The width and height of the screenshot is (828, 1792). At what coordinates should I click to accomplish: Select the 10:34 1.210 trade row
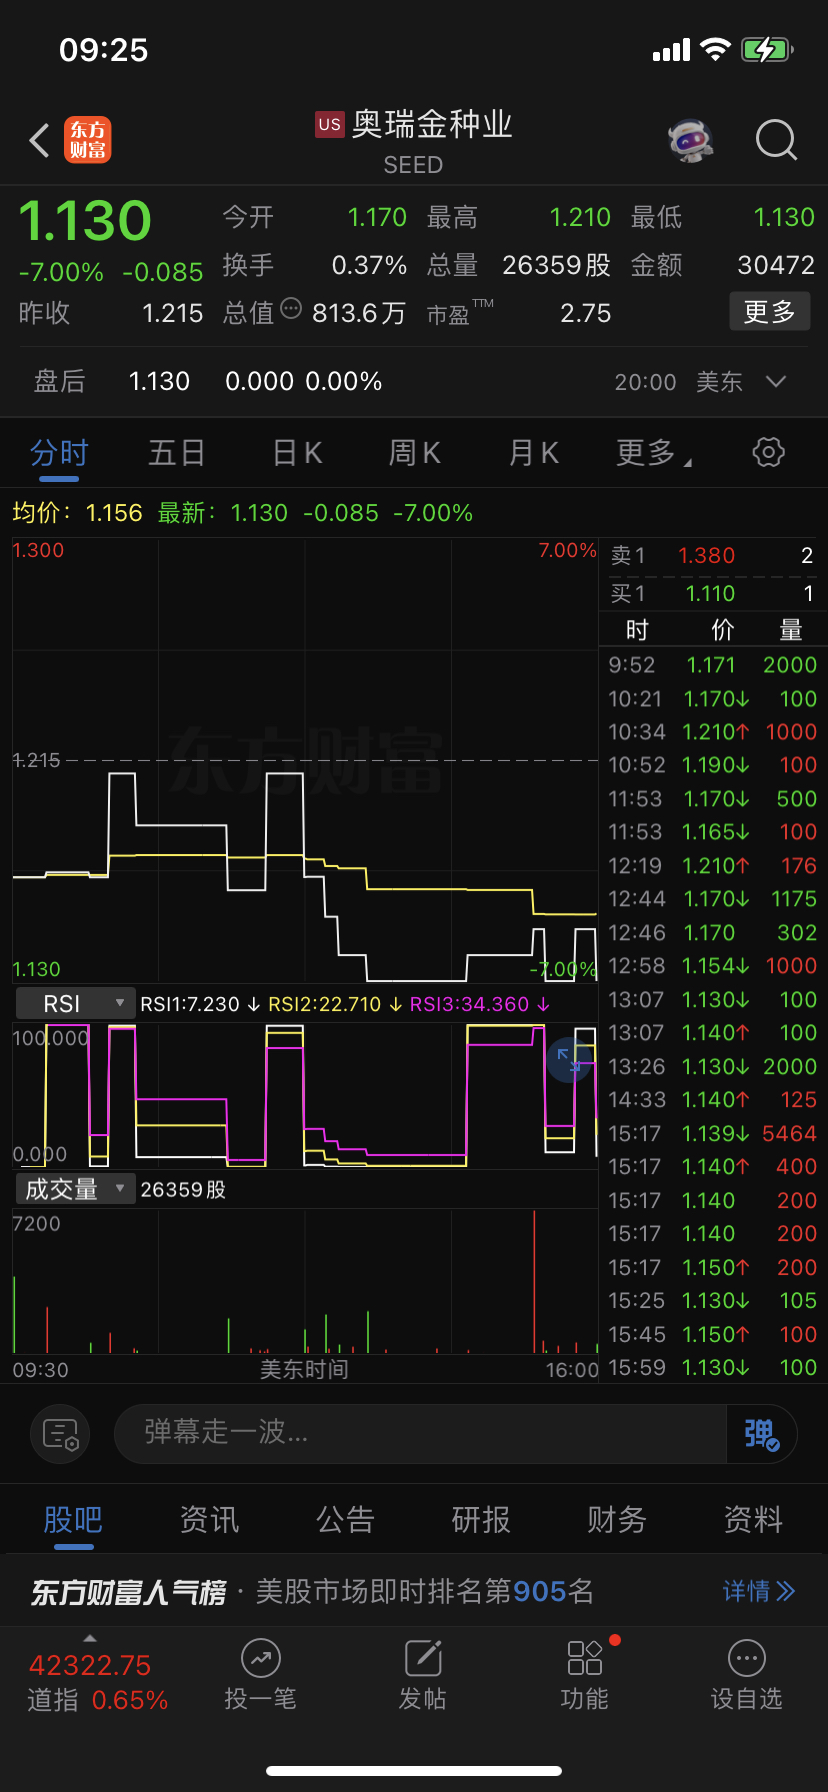(712, 732)
